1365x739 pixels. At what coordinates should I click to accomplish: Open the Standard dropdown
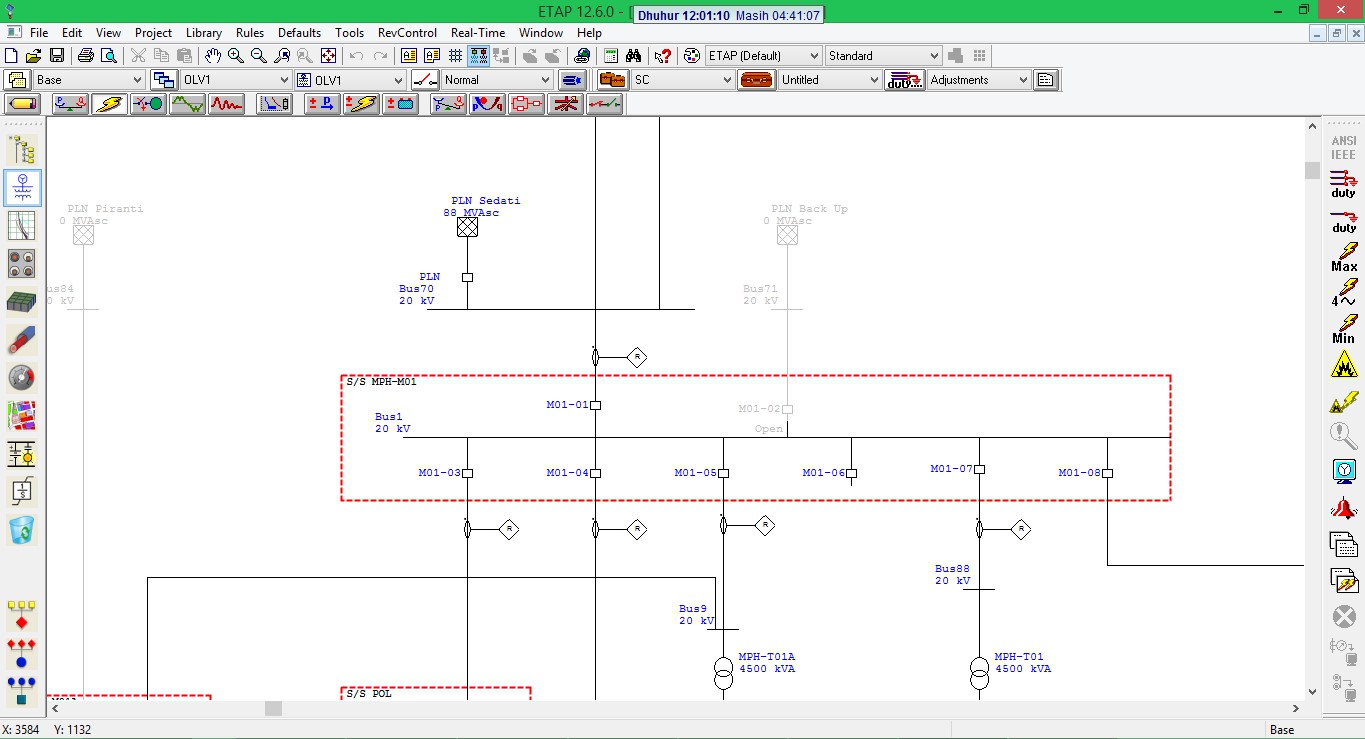pyautogui.click(x=884, y=56)
